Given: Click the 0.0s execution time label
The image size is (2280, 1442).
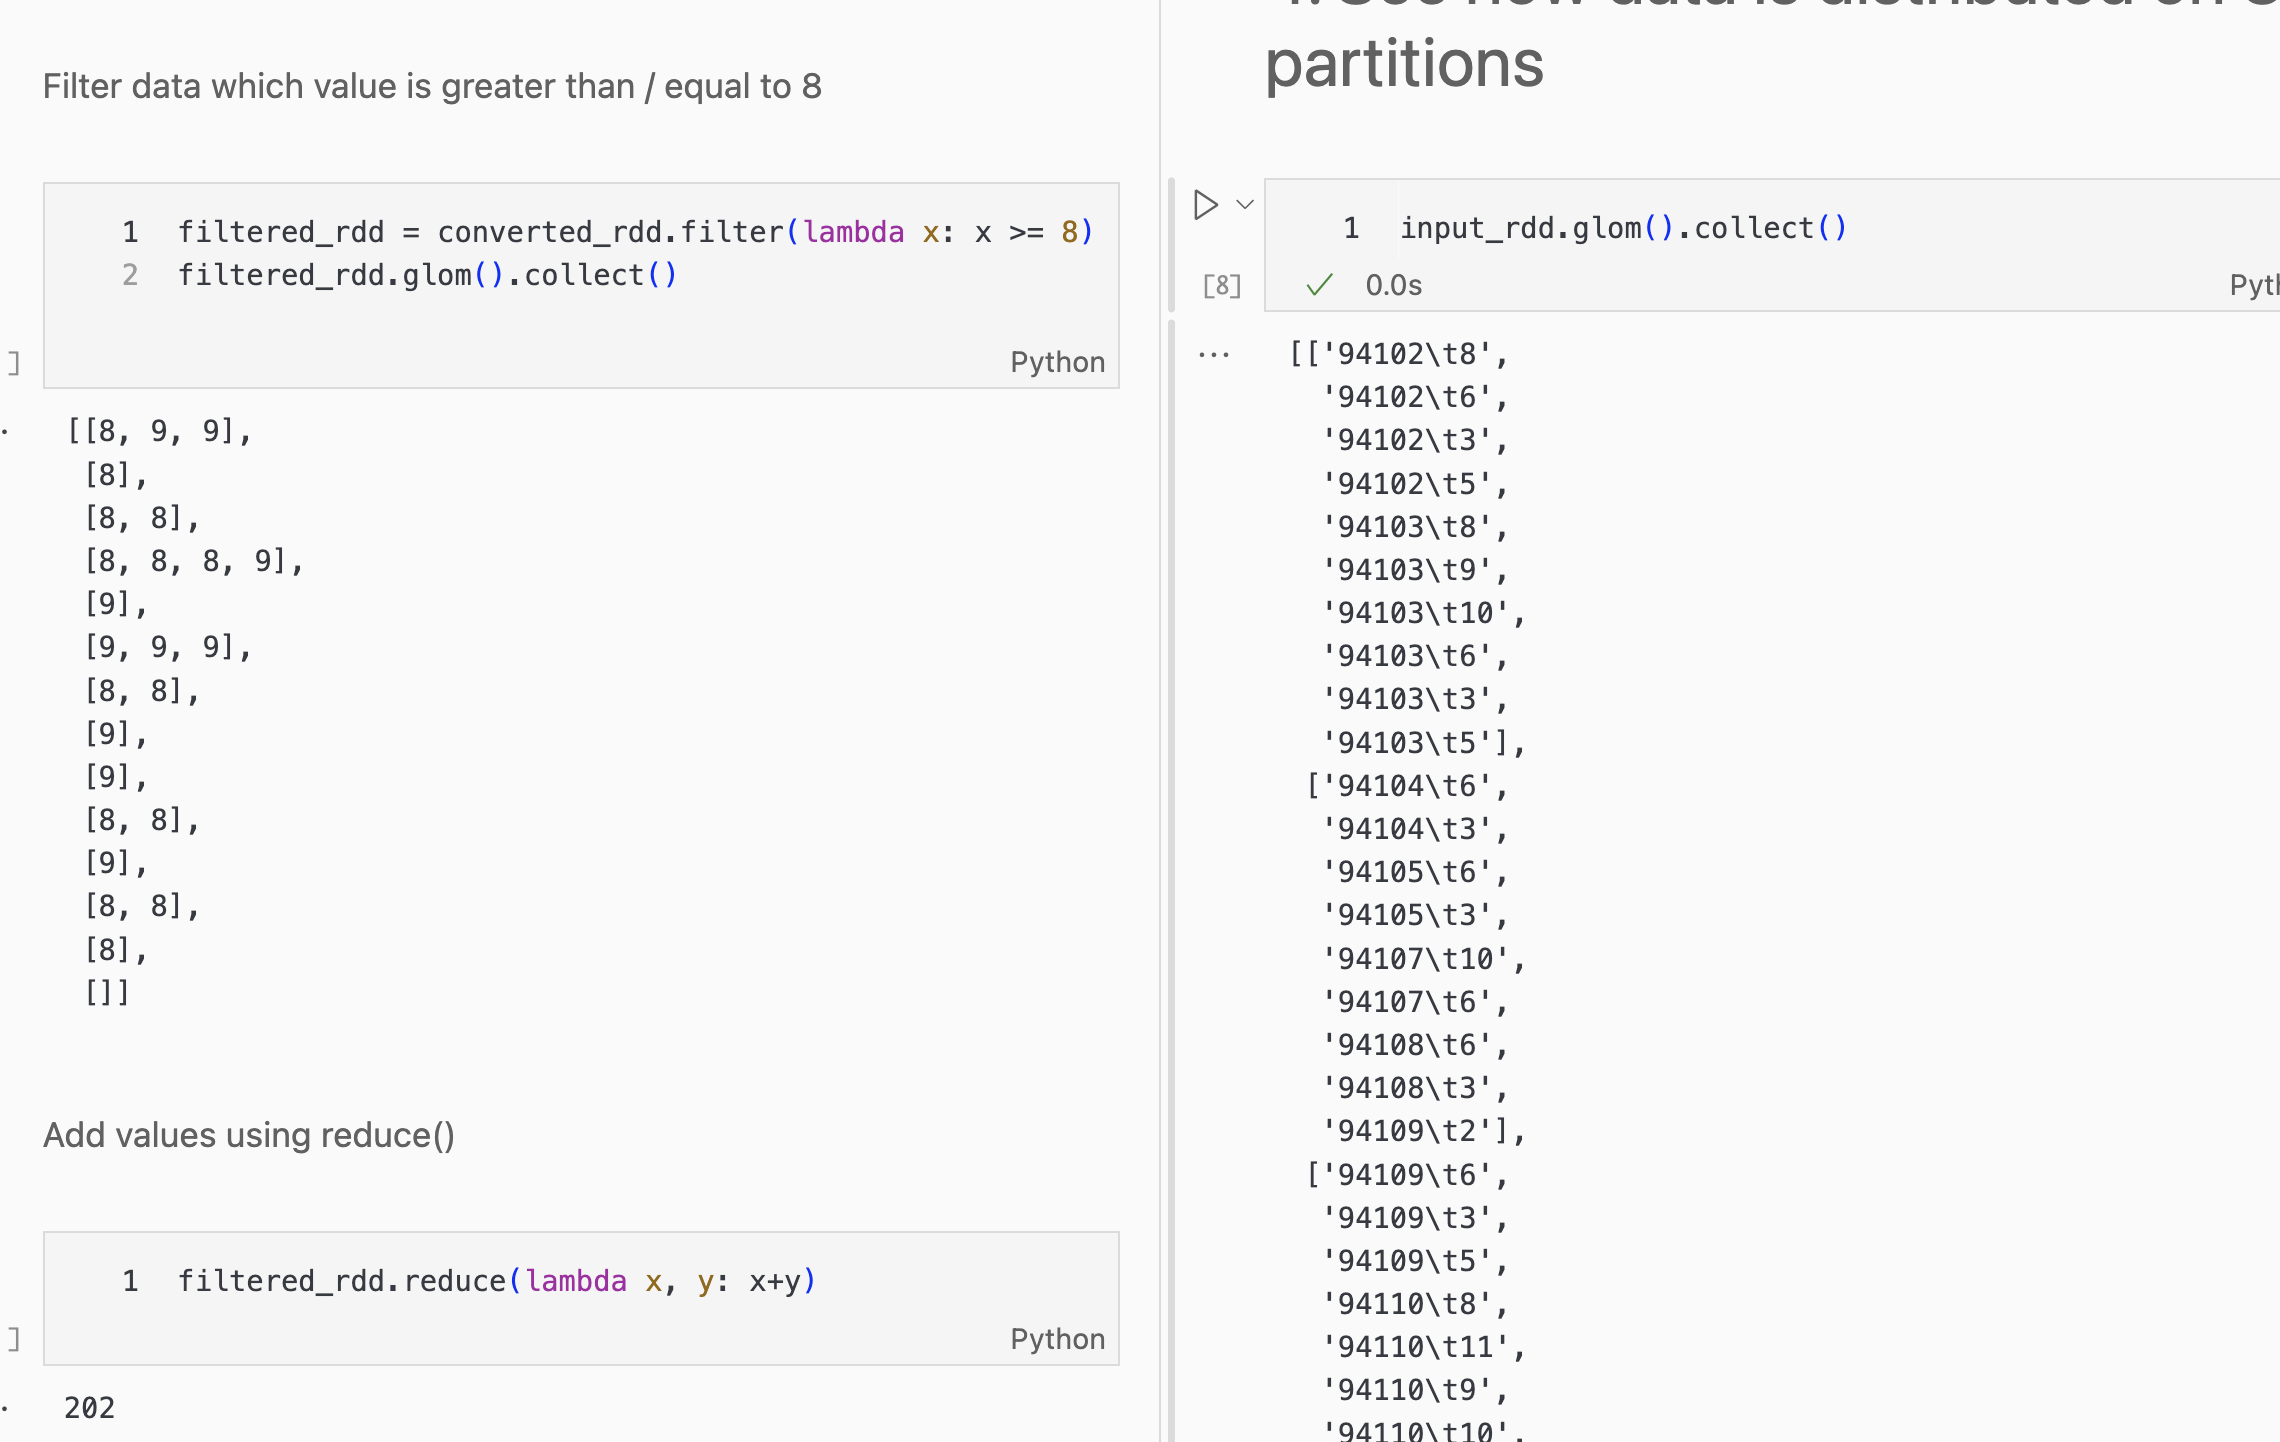Looking at the screenshot, I should coord(1393,286).
